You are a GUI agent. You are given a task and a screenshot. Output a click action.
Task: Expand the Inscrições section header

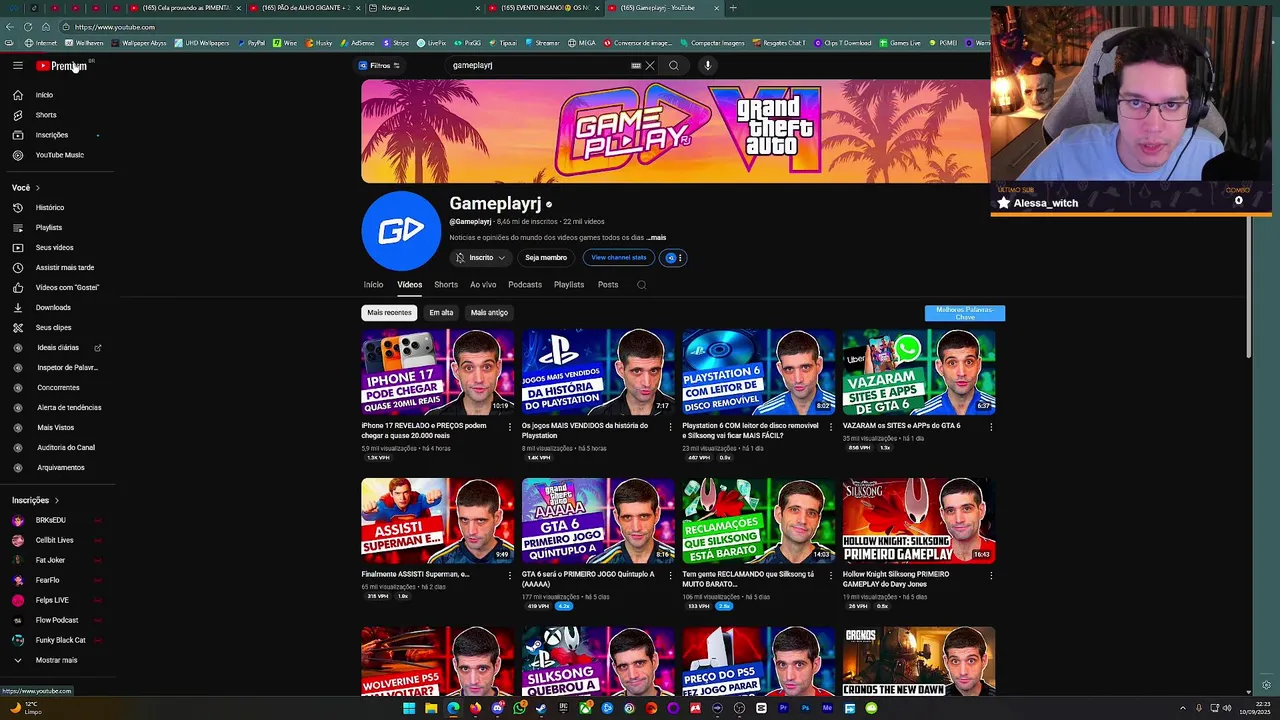[x=36, y=500]
